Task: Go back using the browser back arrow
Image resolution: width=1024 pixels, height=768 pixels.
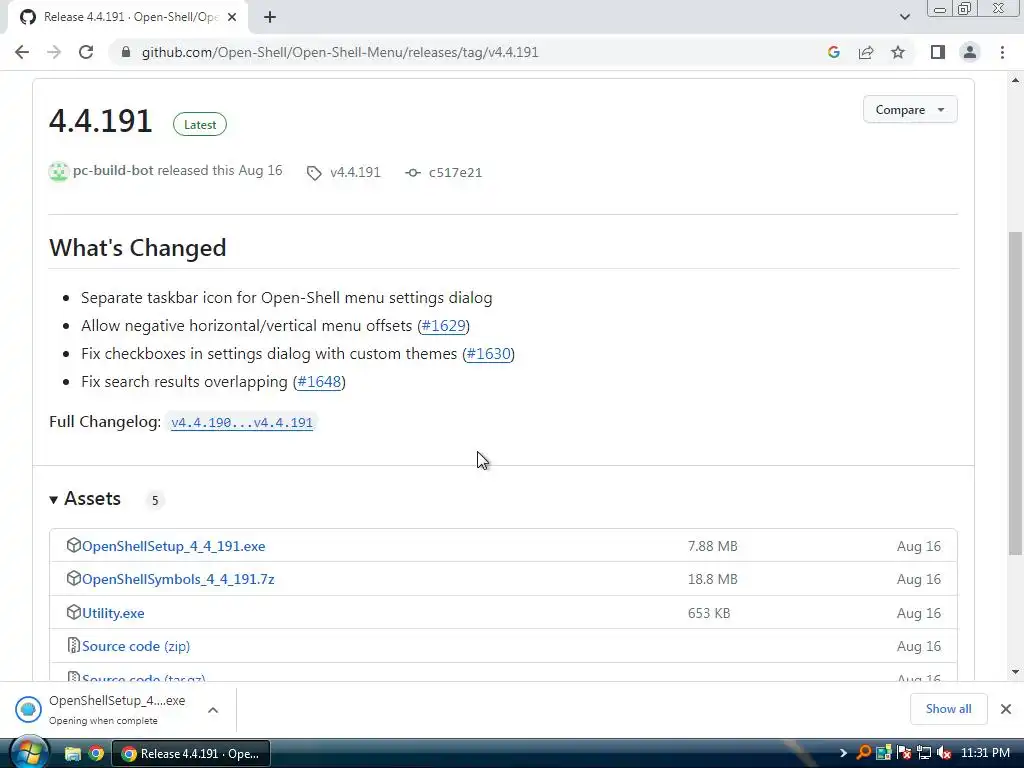Action: tap(22, 52)
